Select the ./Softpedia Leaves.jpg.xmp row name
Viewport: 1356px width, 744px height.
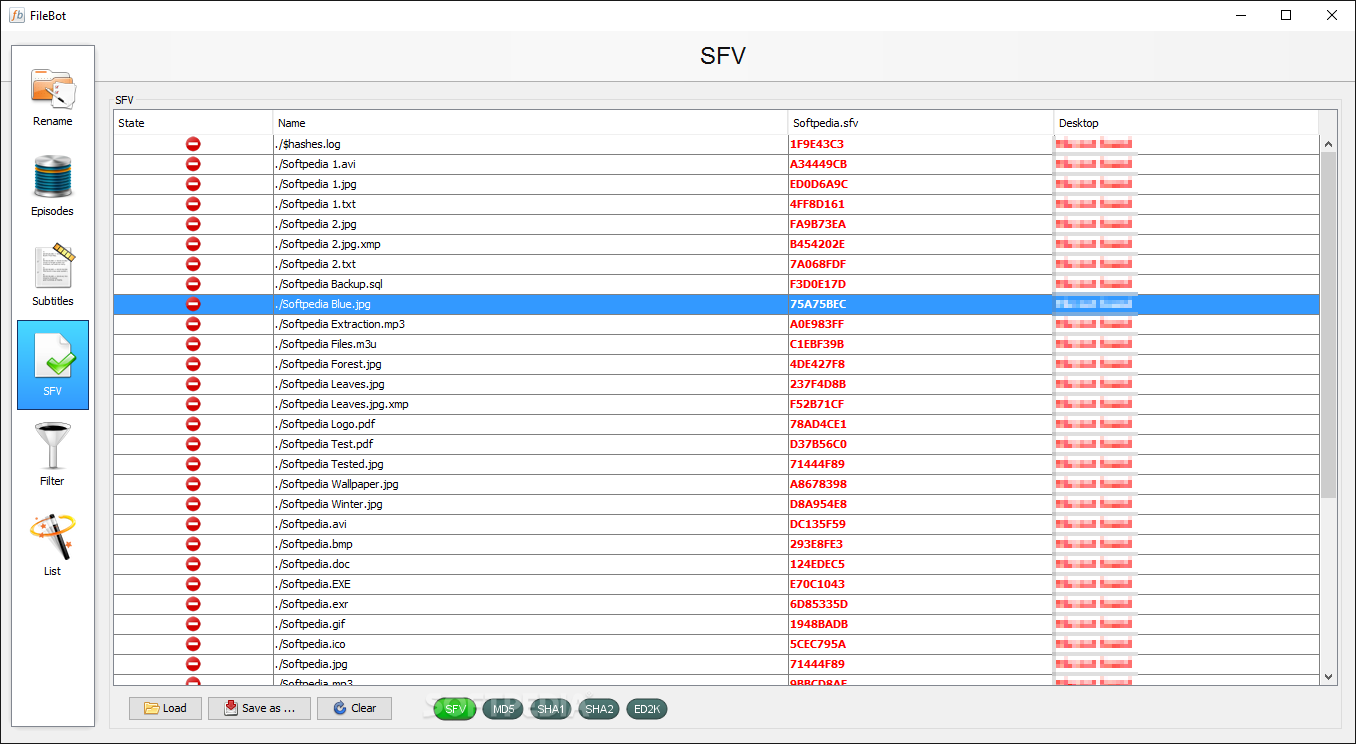tap(341, 404)
